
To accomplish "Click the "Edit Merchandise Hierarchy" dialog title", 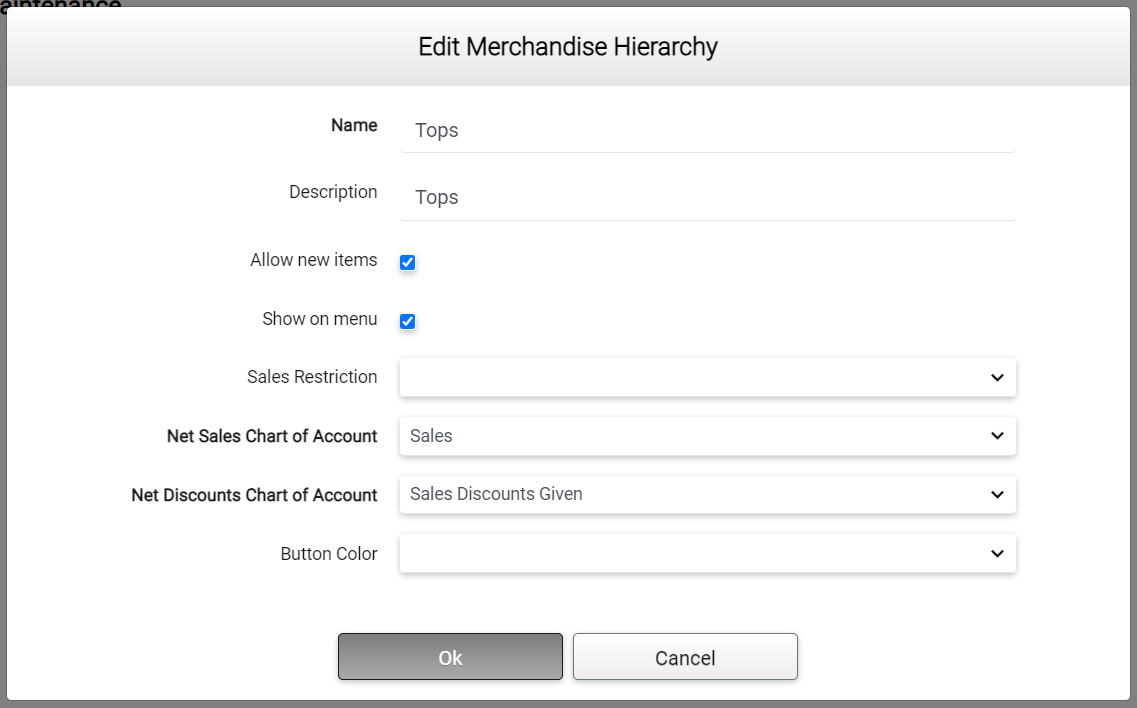I will pyautogui.click(x=568, y=47).
